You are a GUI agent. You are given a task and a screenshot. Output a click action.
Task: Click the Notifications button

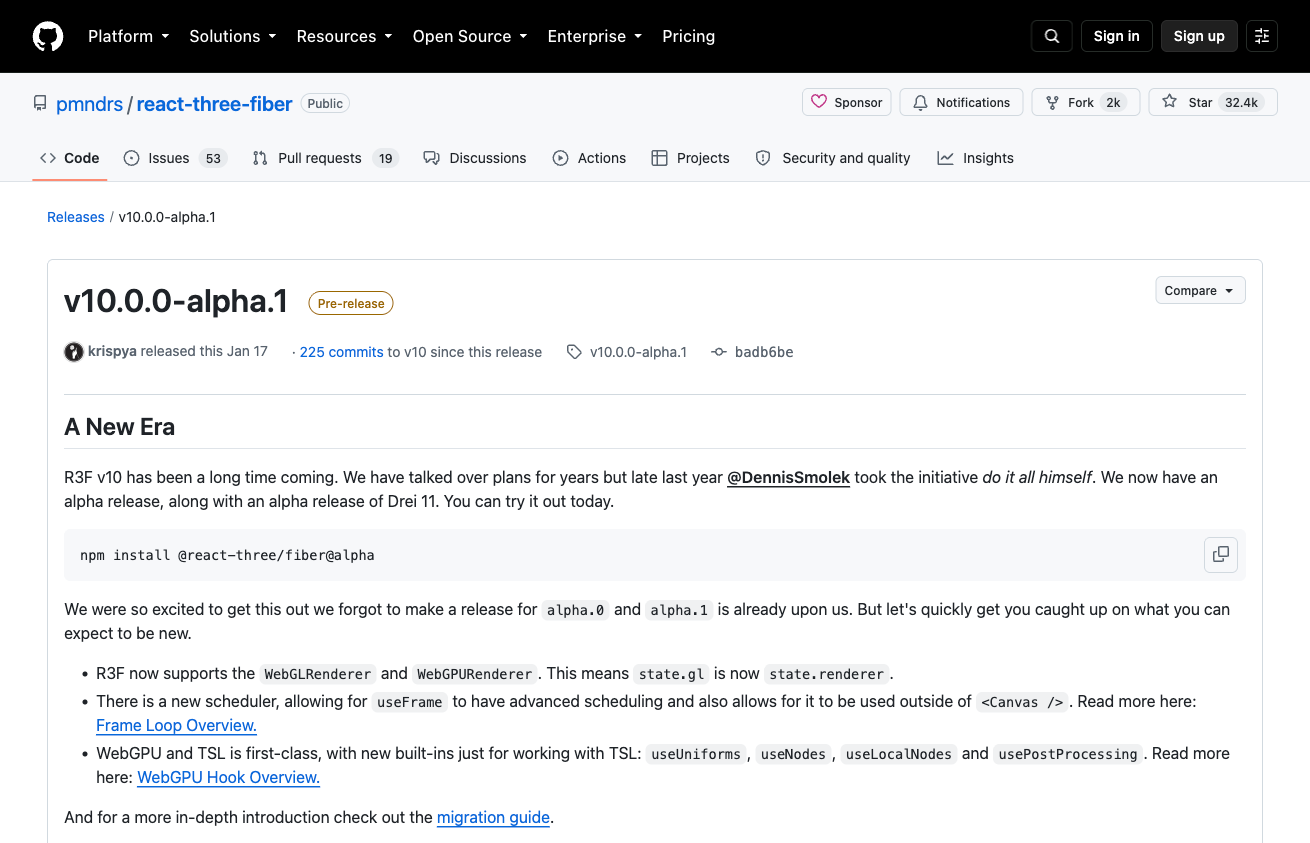(962, 102)
